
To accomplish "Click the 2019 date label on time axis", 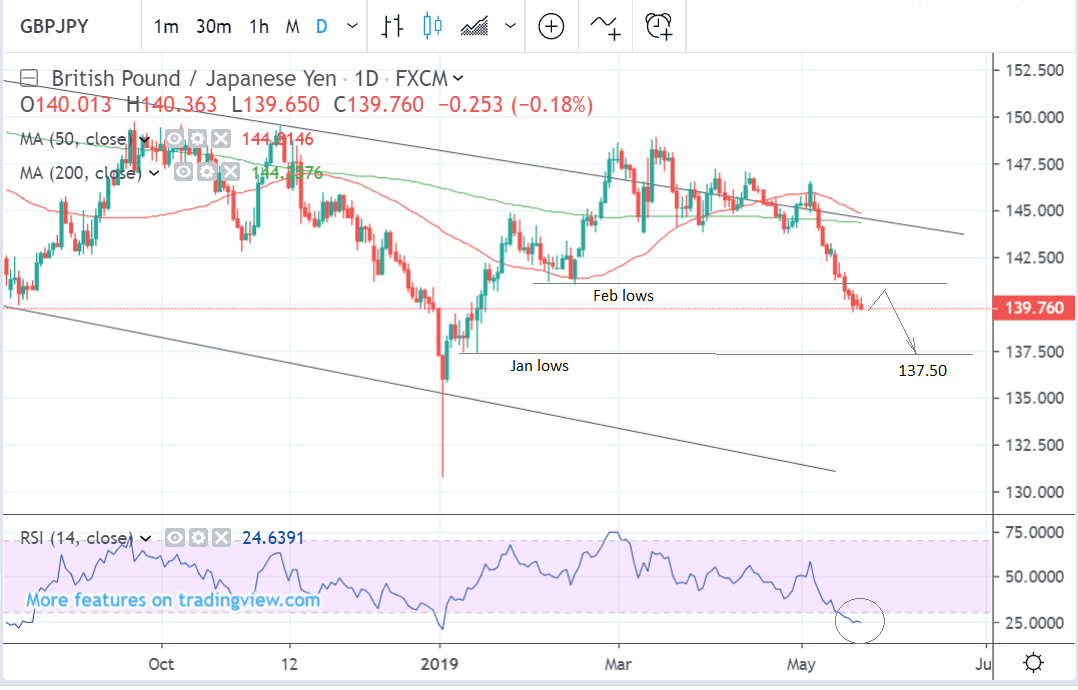I will click(x=439, y=665).
